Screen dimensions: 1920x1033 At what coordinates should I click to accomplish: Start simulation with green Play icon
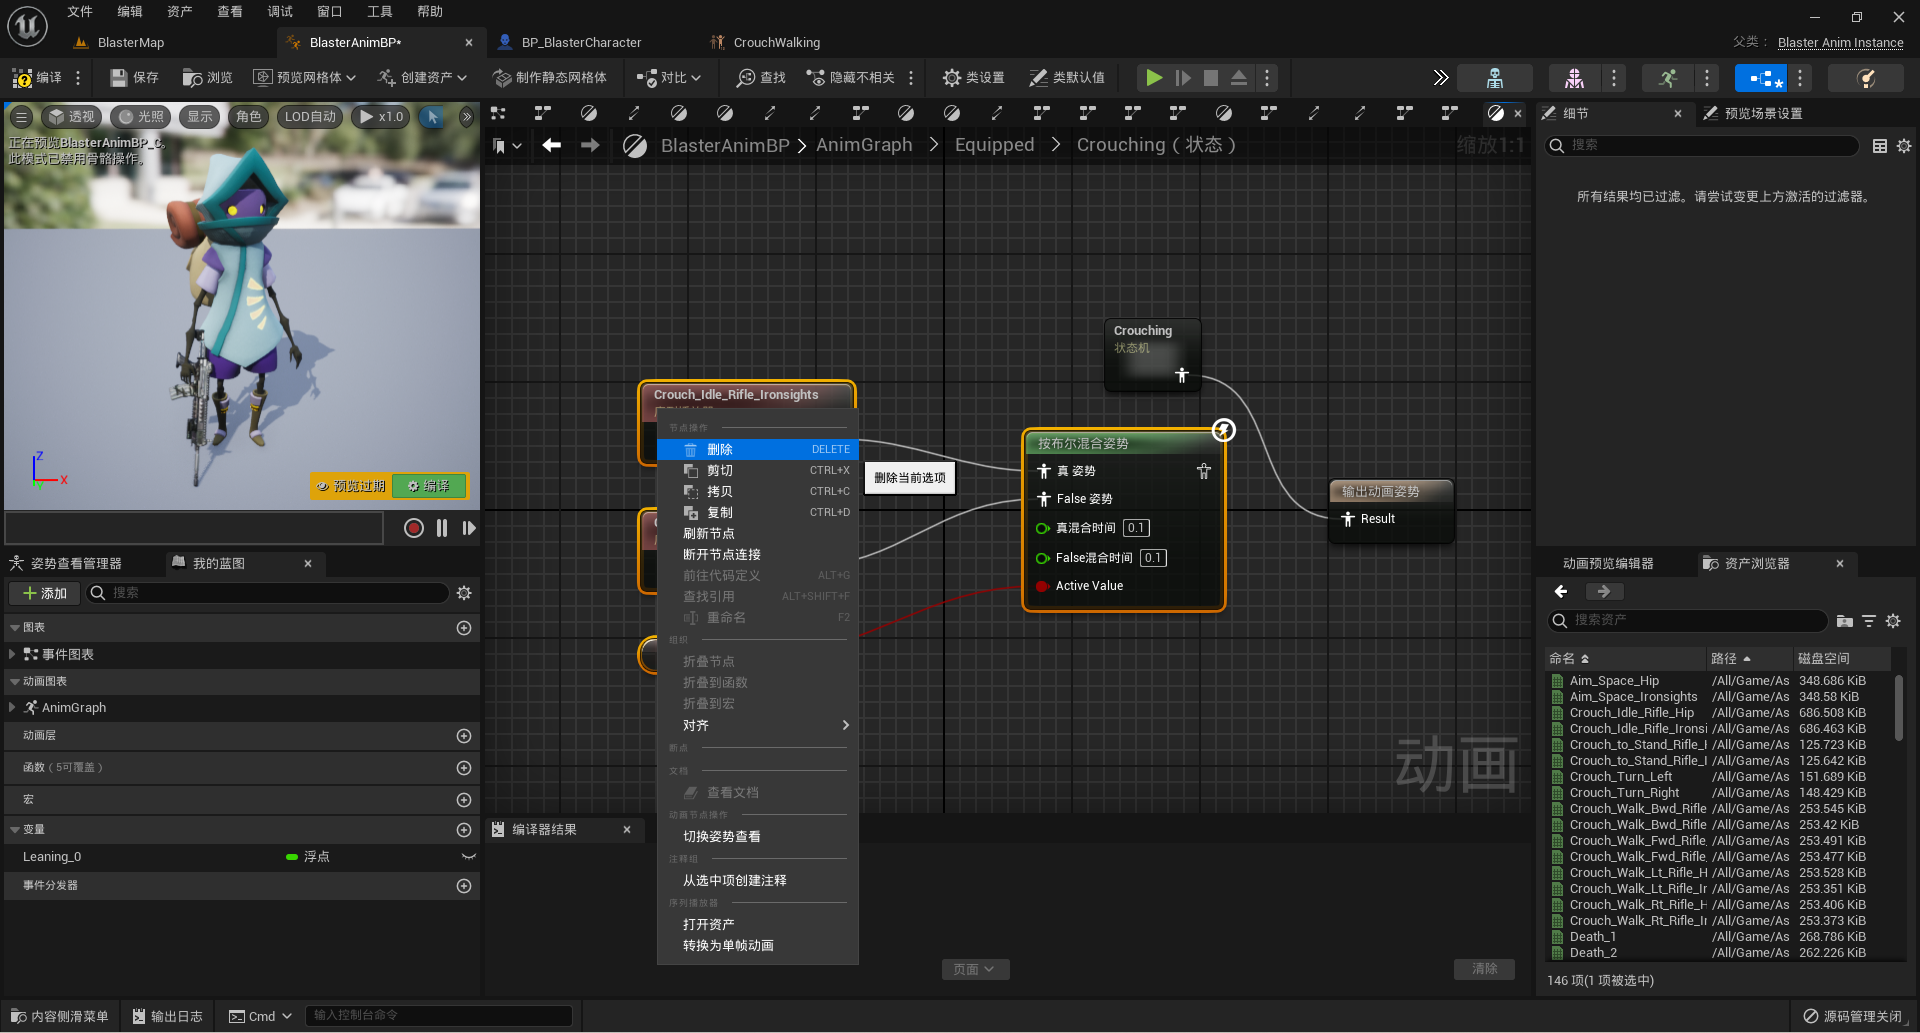(x=1153, y=77)
